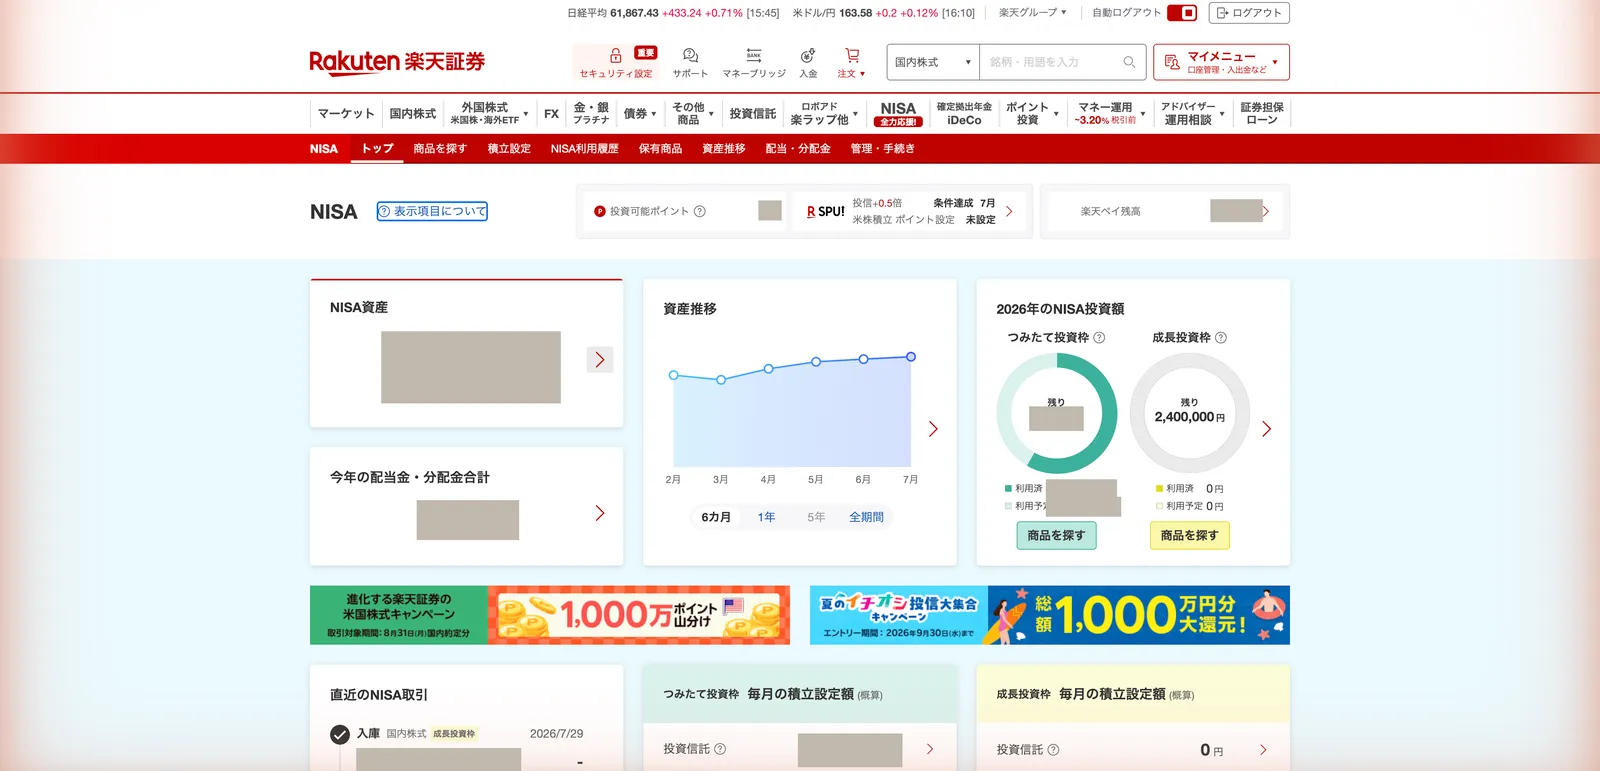Expand the 楽天グループ dropdown

(1033, 13)
